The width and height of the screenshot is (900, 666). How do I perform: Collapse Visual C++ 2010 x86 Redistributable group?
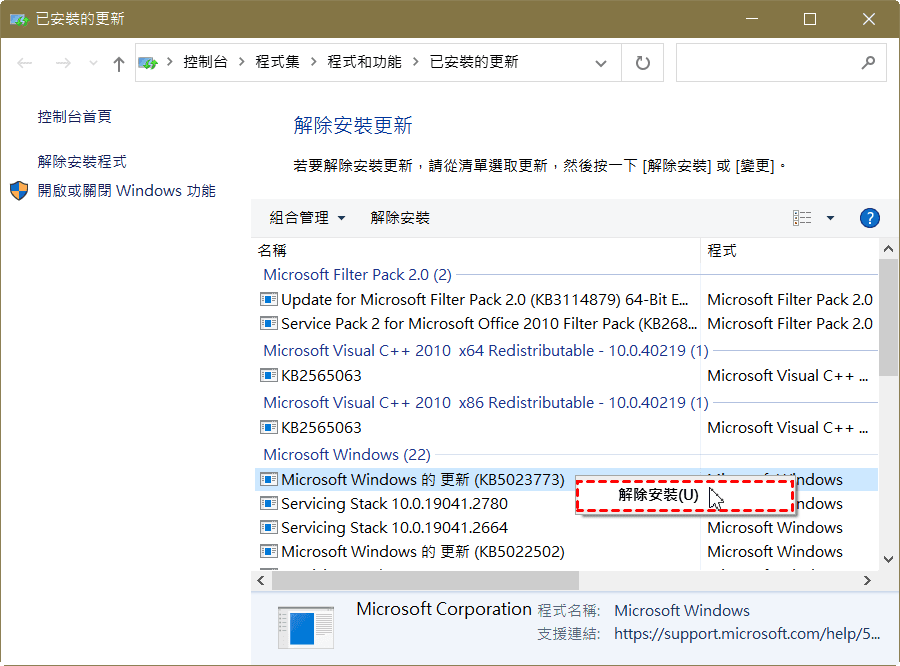[486, 402]
